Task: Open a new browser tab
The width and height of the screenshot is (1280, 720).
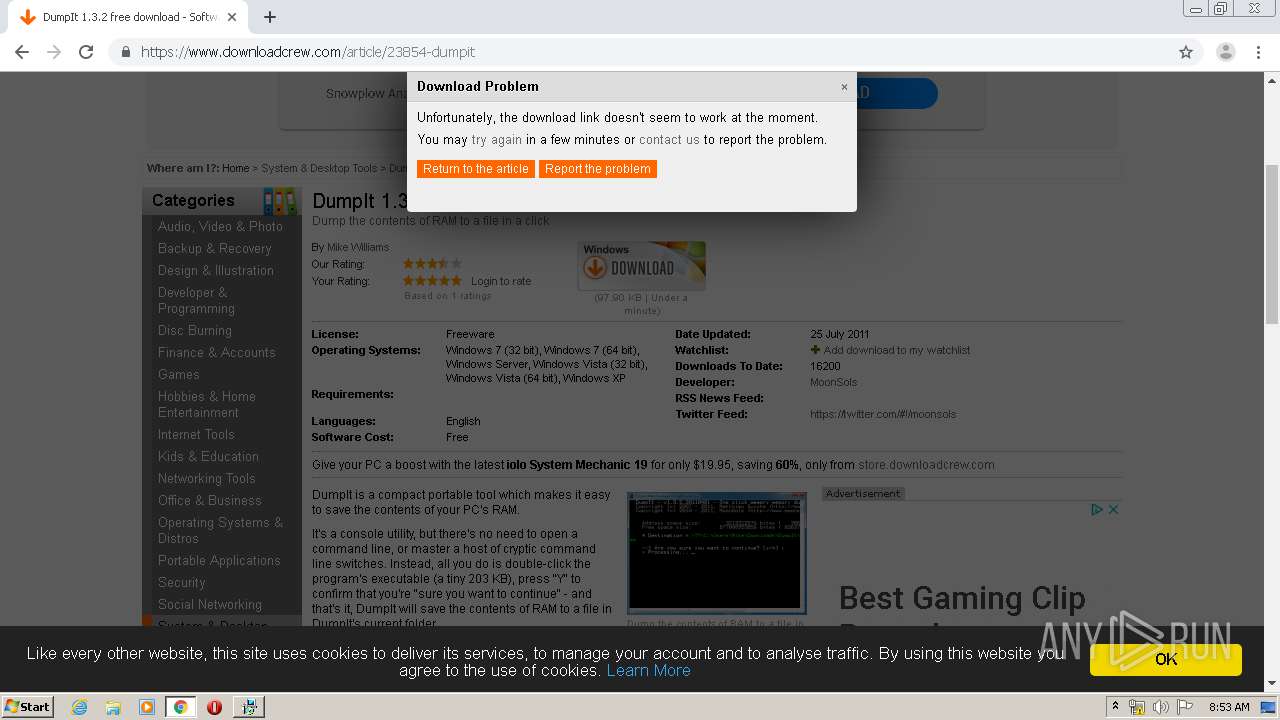Action: (x=270, y=17)
